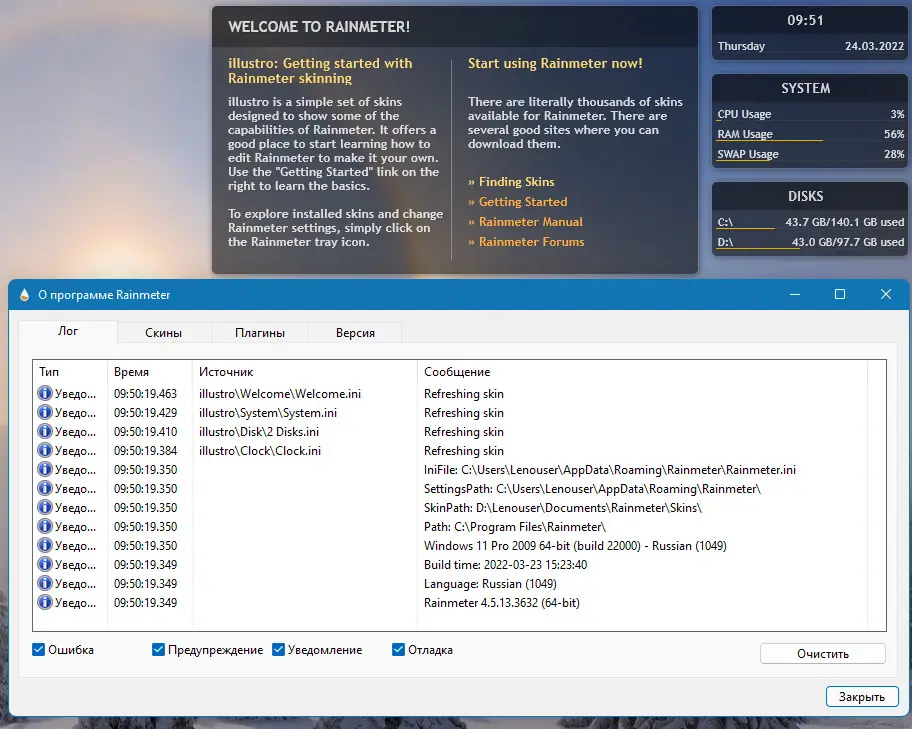This screenshot has height=729, width=912.
Task: Click info icon beside Language: Russian row
Action: point(45,583)
